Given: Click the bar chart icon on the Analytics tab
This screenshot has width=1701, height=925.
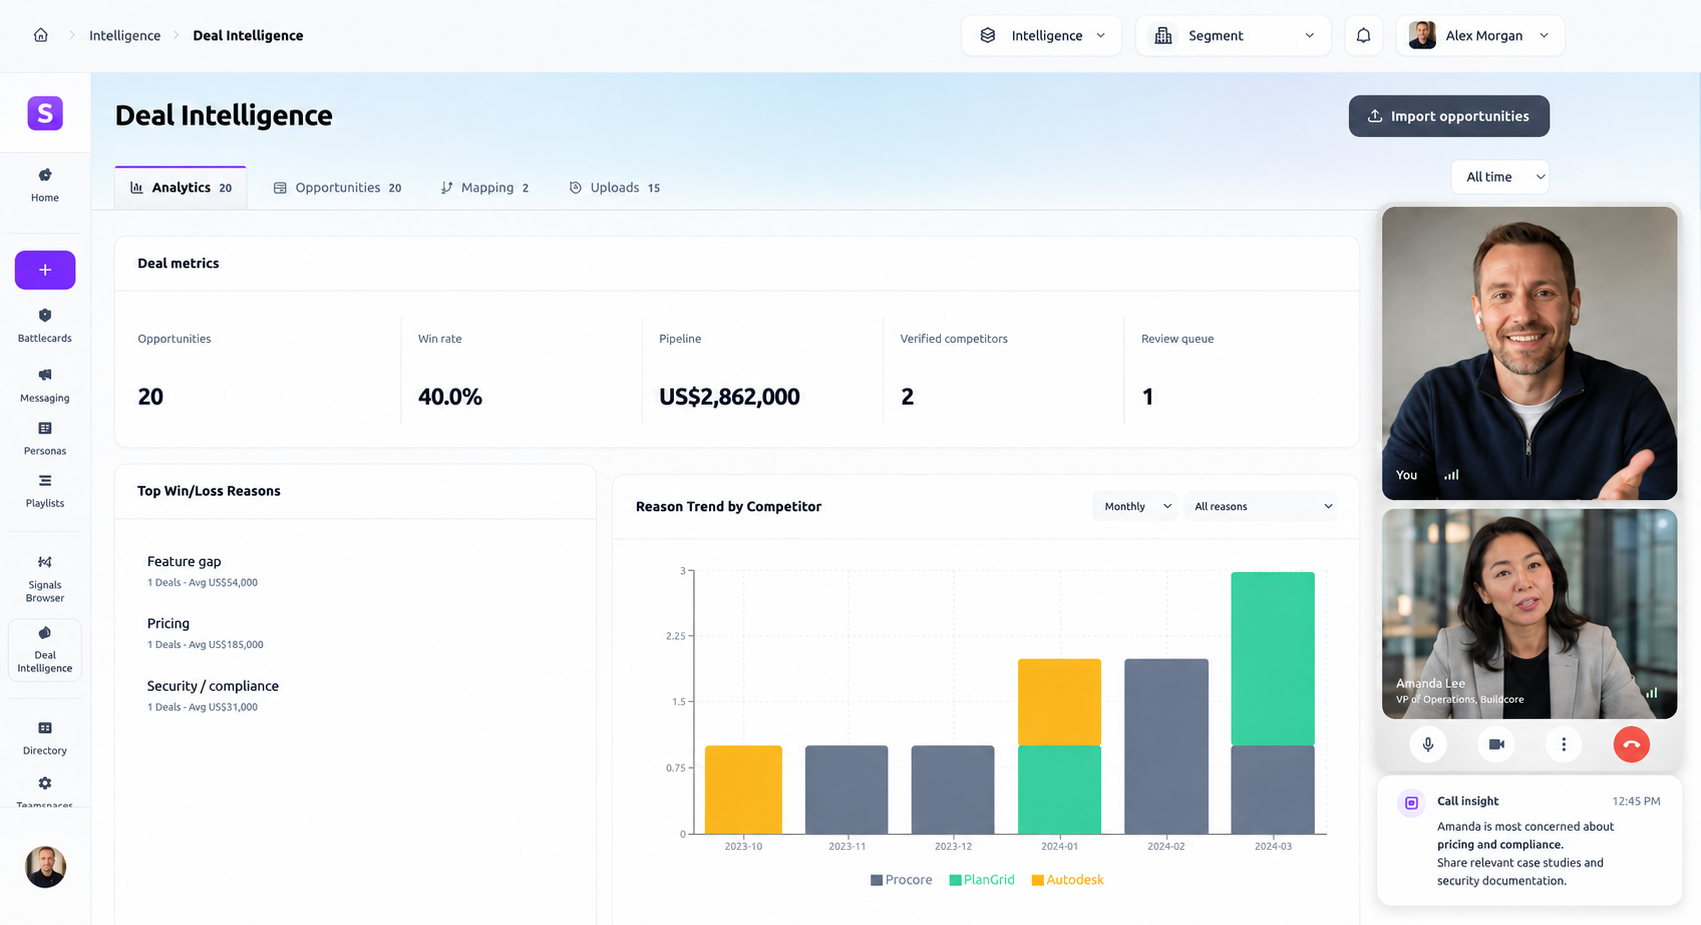Looking at the screenshot, I should (x=137, y=187).
